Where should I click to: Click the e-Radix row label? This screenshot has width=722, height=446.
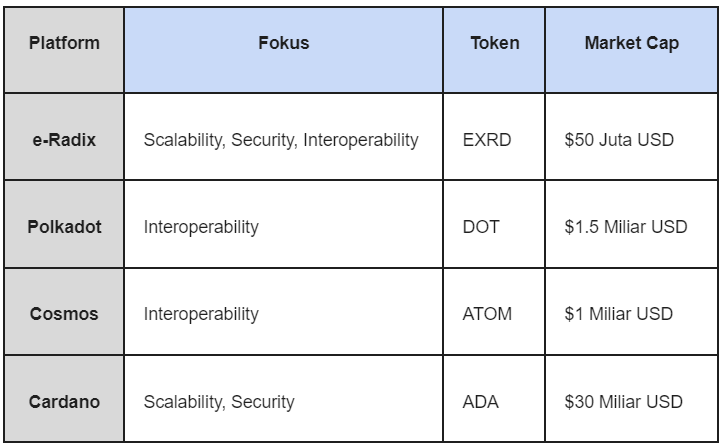tap(64, 136)
